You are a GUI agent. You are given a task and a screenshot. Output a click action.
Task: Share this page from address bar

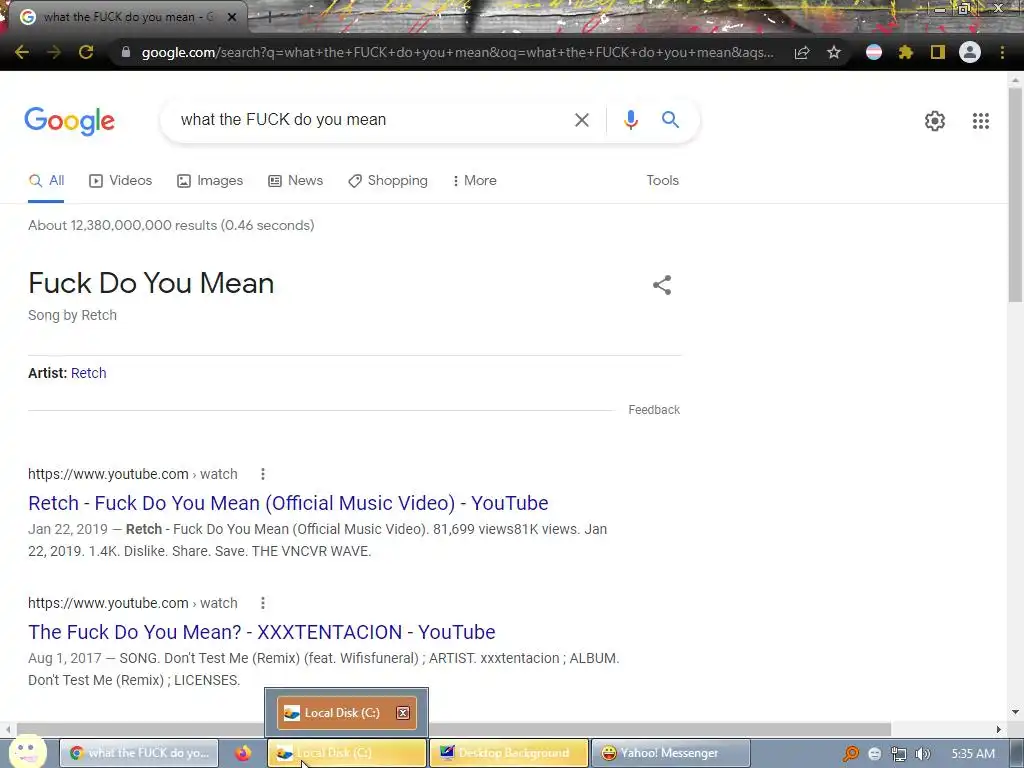(x=802, y=52)
